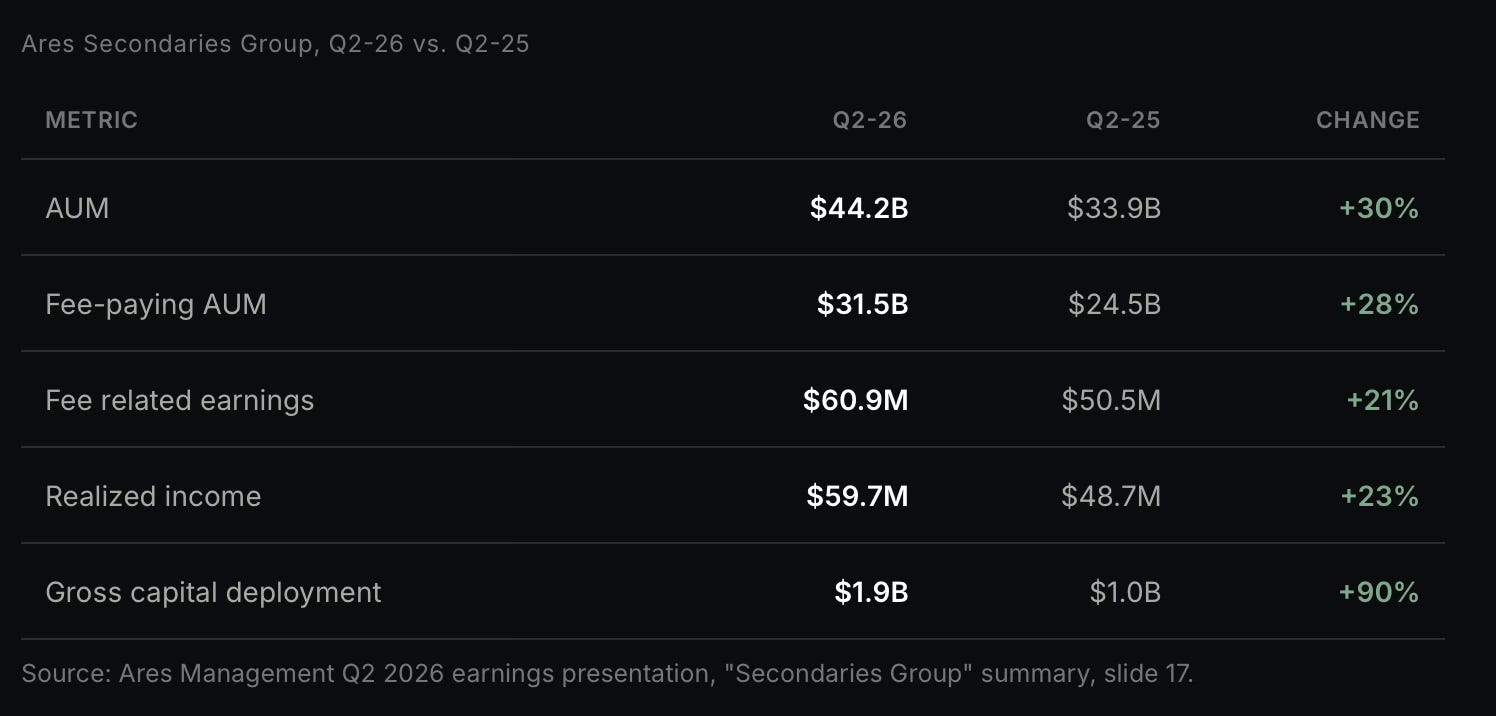Click the $50.5M prior-year earnings value
The width and height of the screenshot is (1496, 716).
point(1111,400)
